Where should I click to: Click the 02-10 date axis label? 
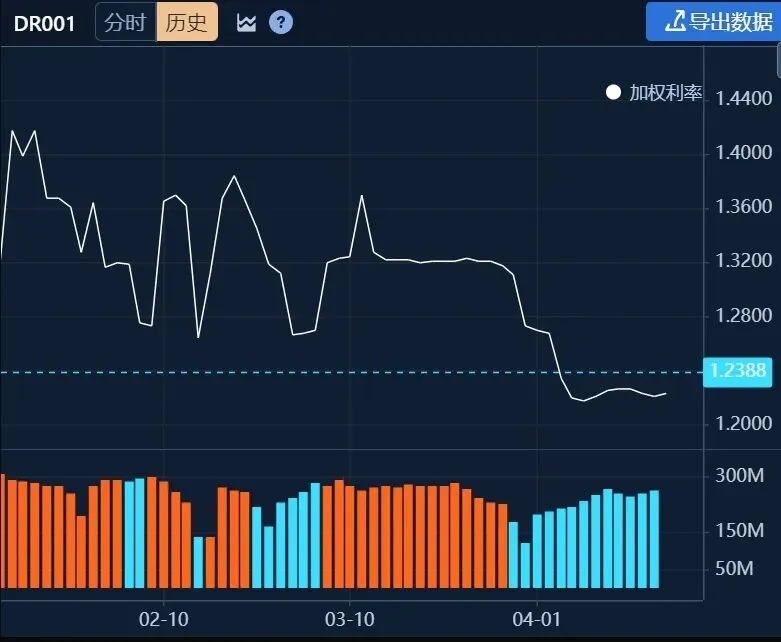(x=164, y=620)
